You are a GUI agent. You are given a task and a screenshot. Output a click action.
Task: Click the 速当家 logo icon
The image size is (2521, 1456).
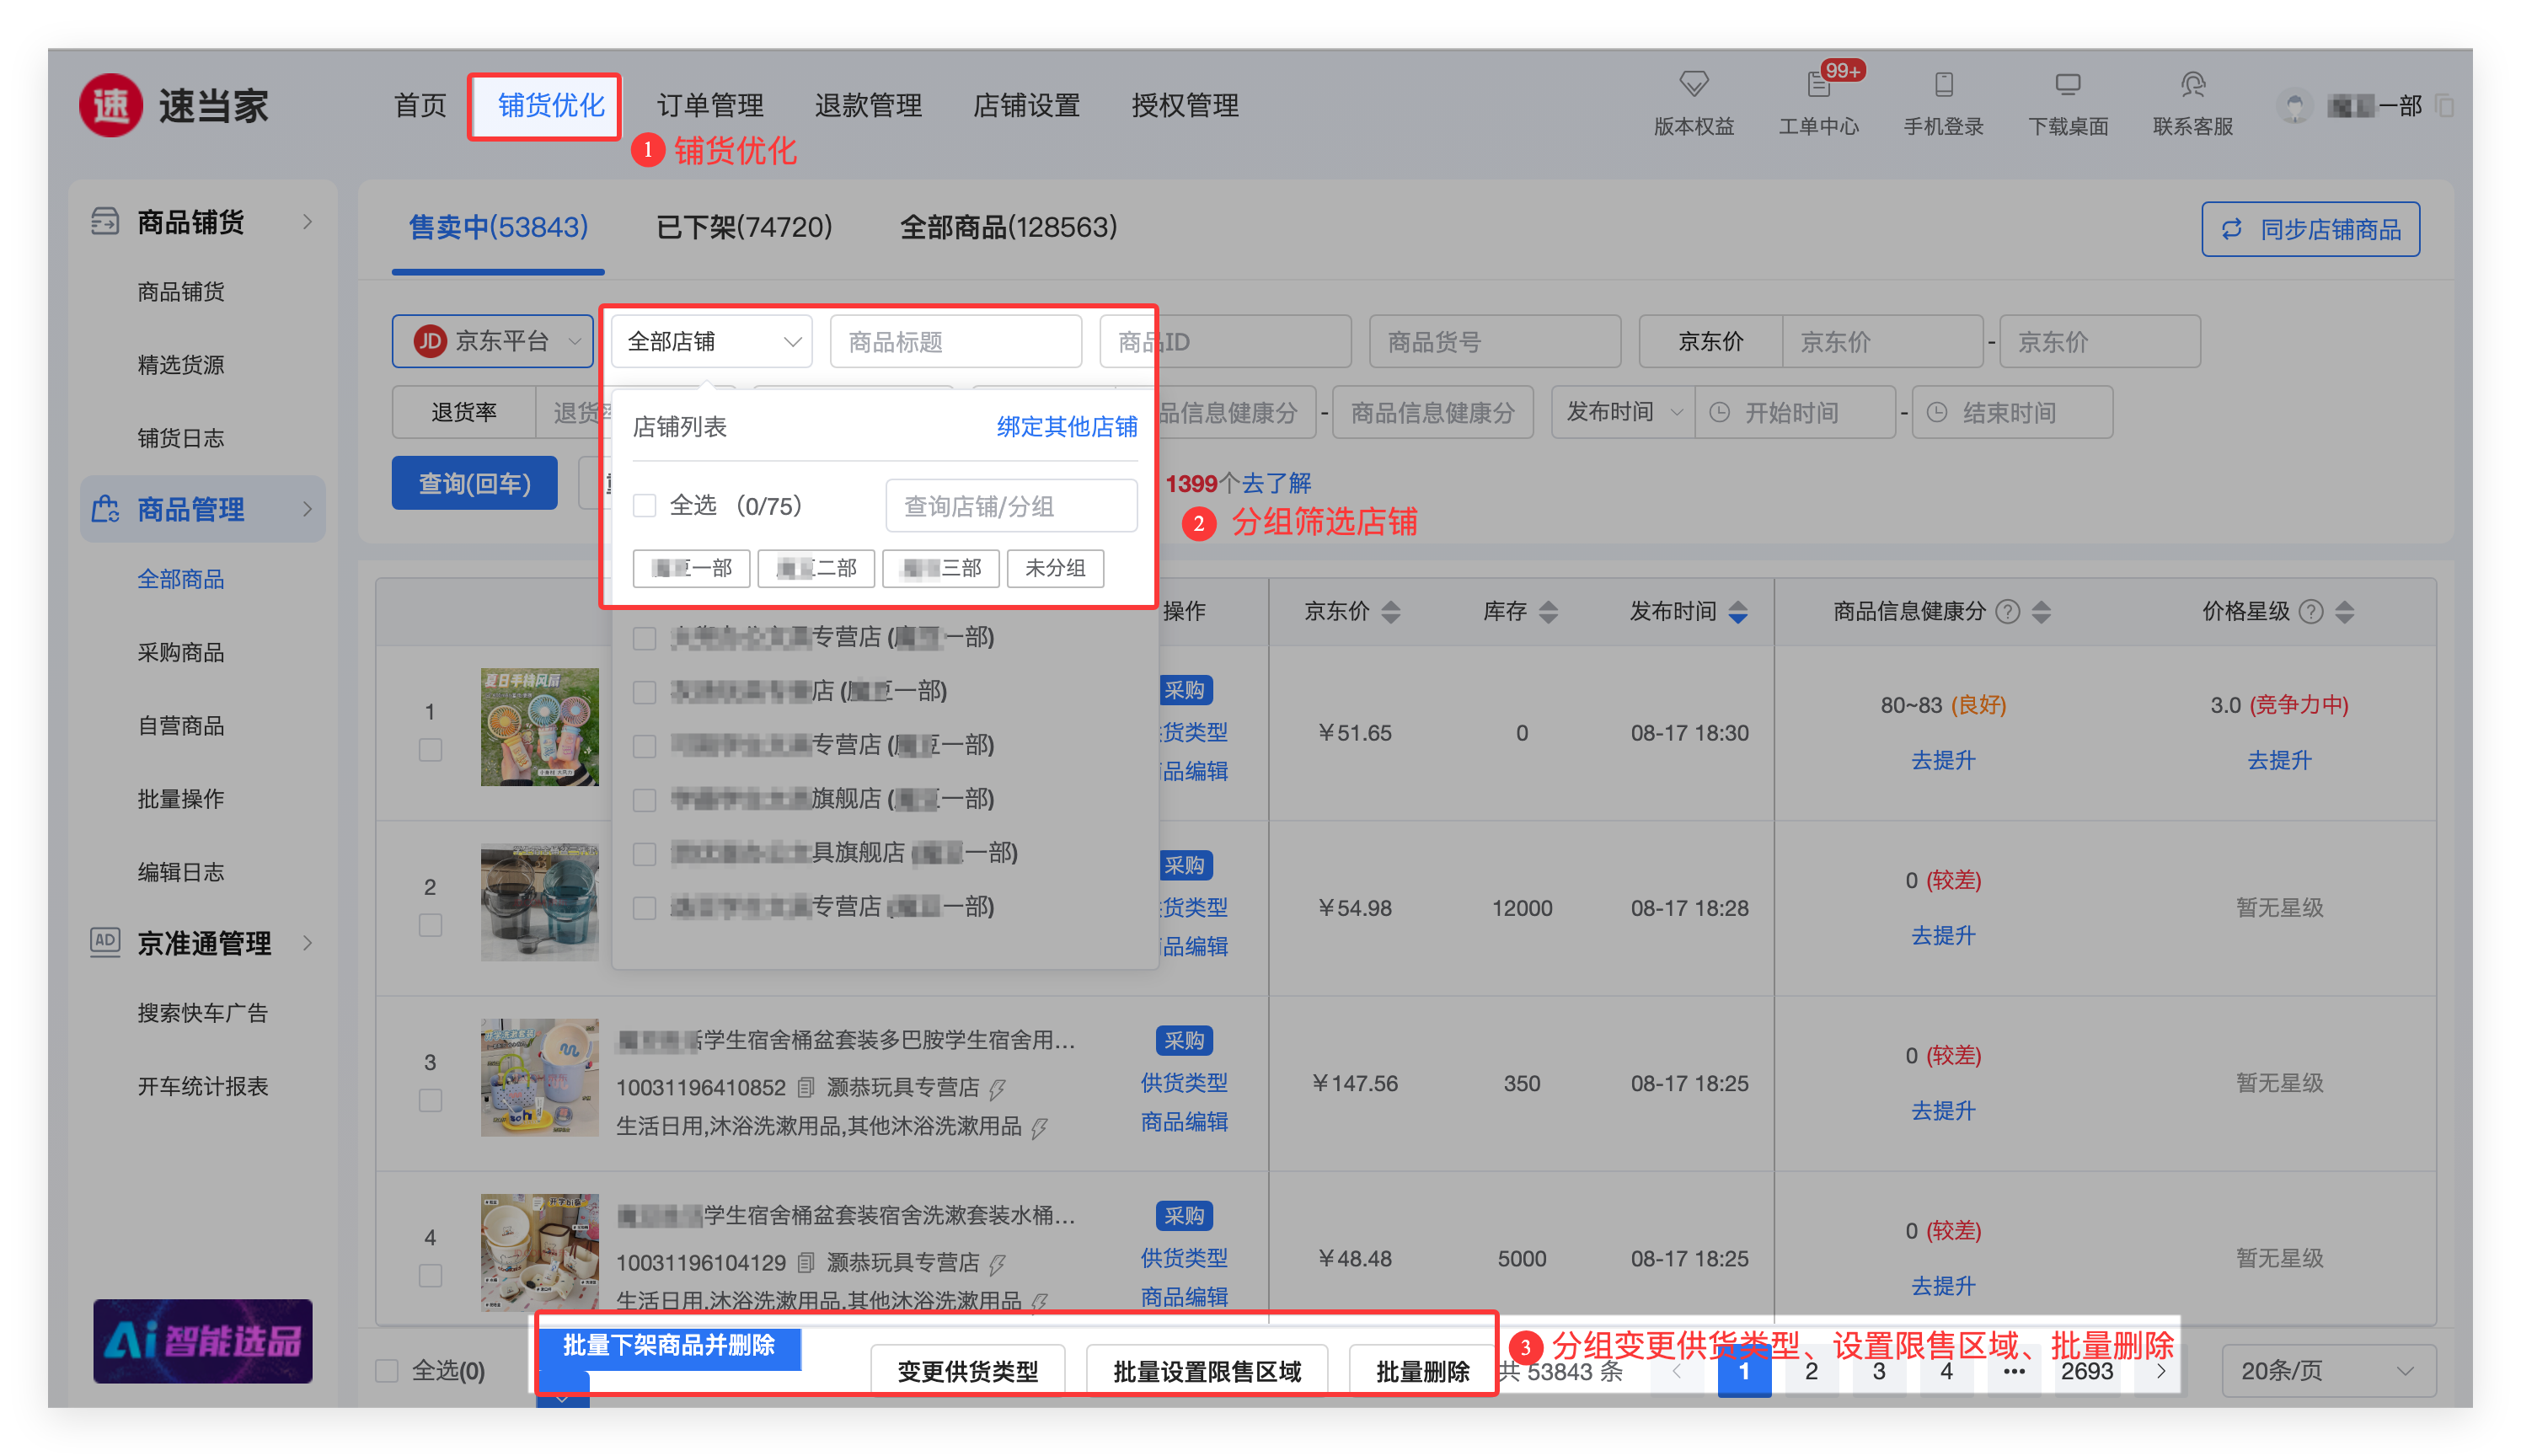tap(110, 105)
